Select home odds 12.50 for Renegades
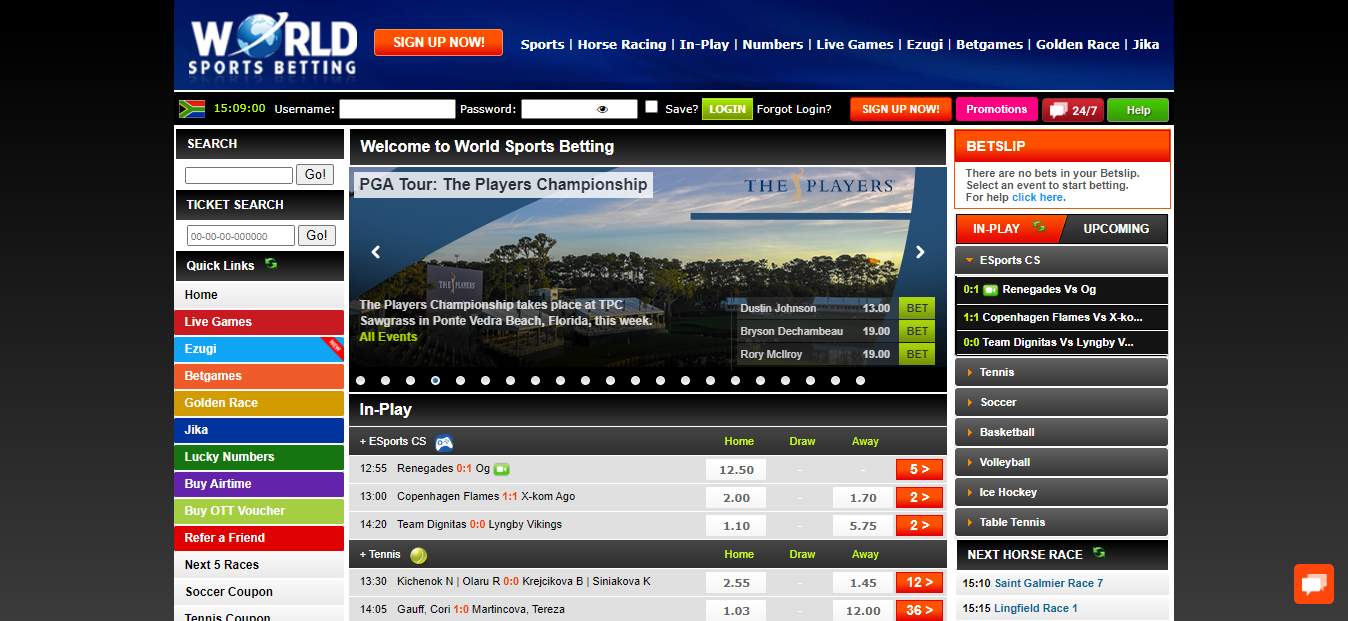 coord(736,469)
